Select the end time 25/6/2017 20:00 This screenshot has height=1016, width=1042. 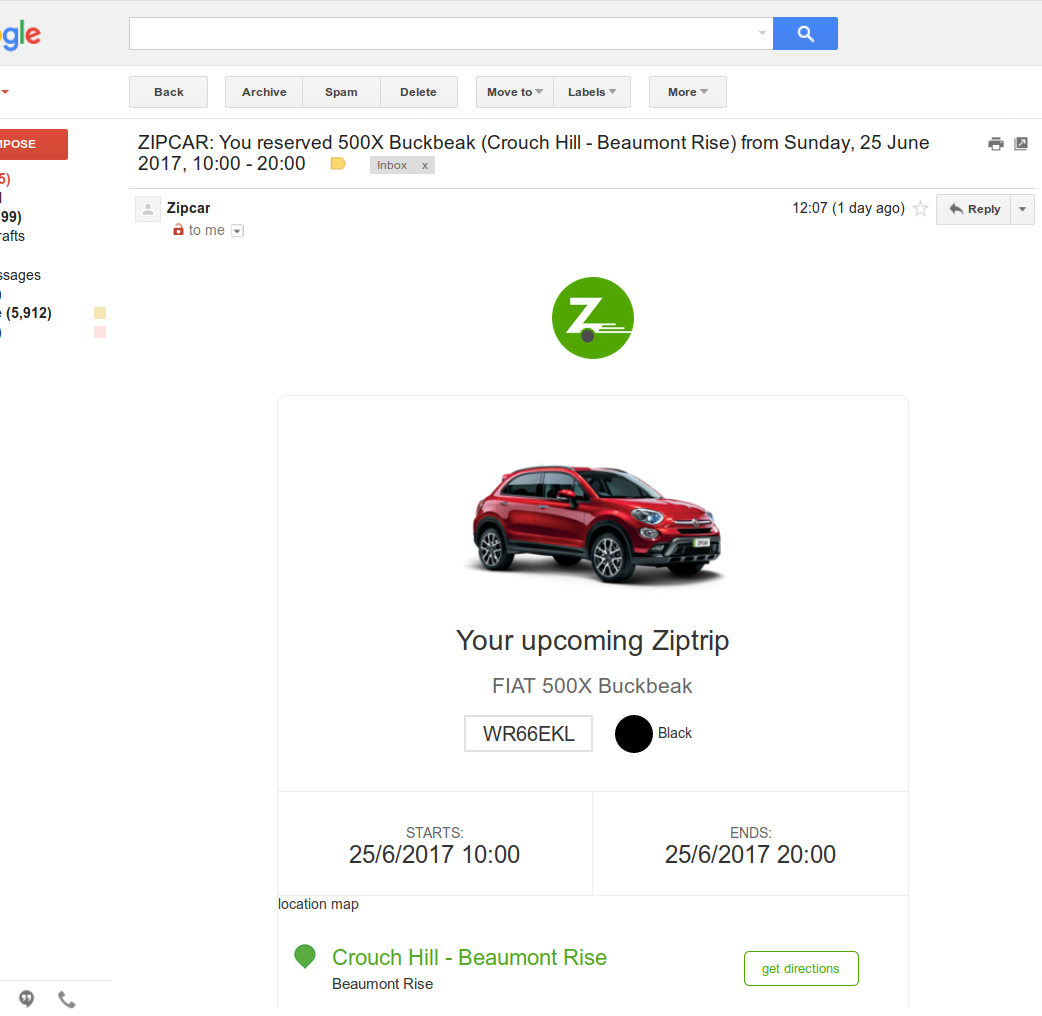[x=750, y=854]
